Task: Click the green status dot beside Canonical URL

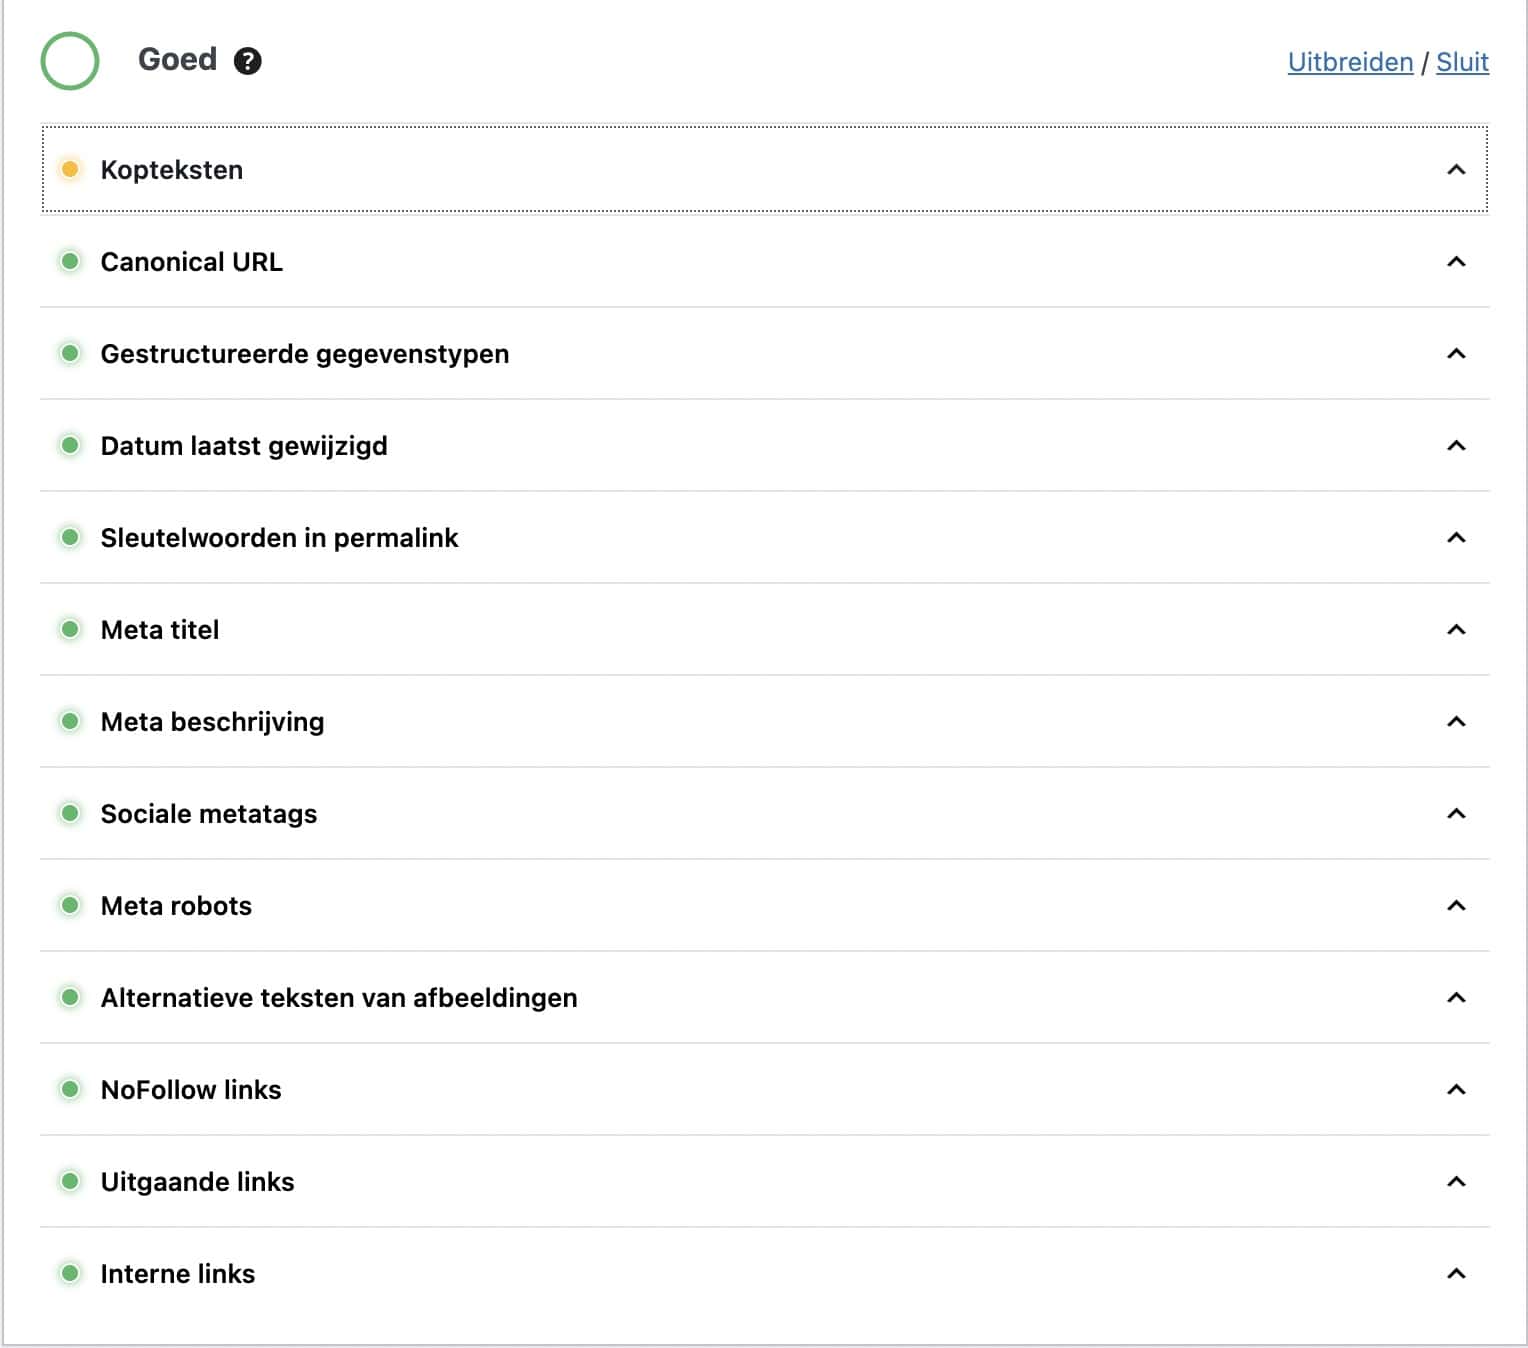Action: (x=70, y=261)
